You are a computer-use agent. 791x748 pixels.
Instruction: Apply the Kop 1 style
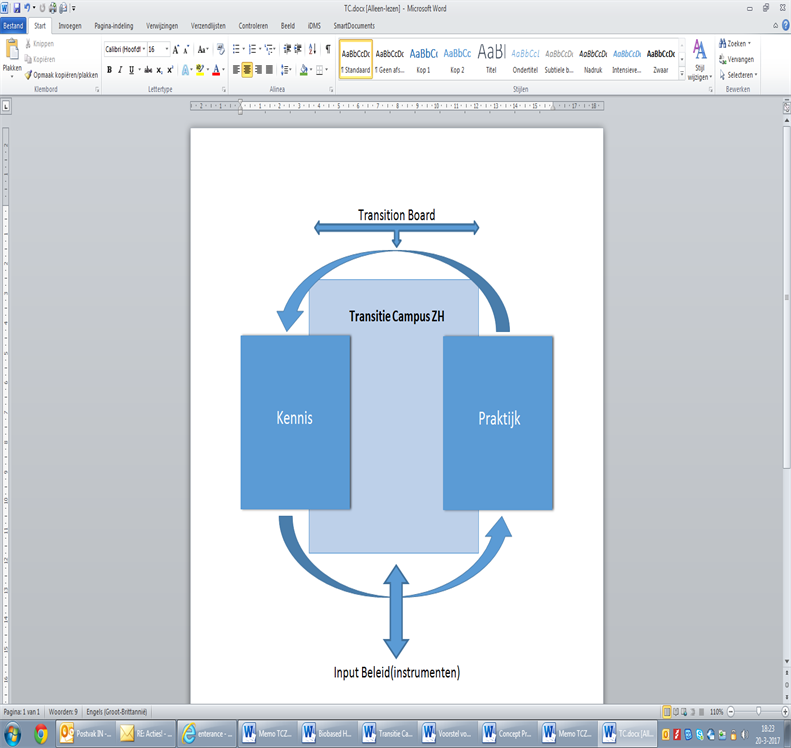point(423,59)
